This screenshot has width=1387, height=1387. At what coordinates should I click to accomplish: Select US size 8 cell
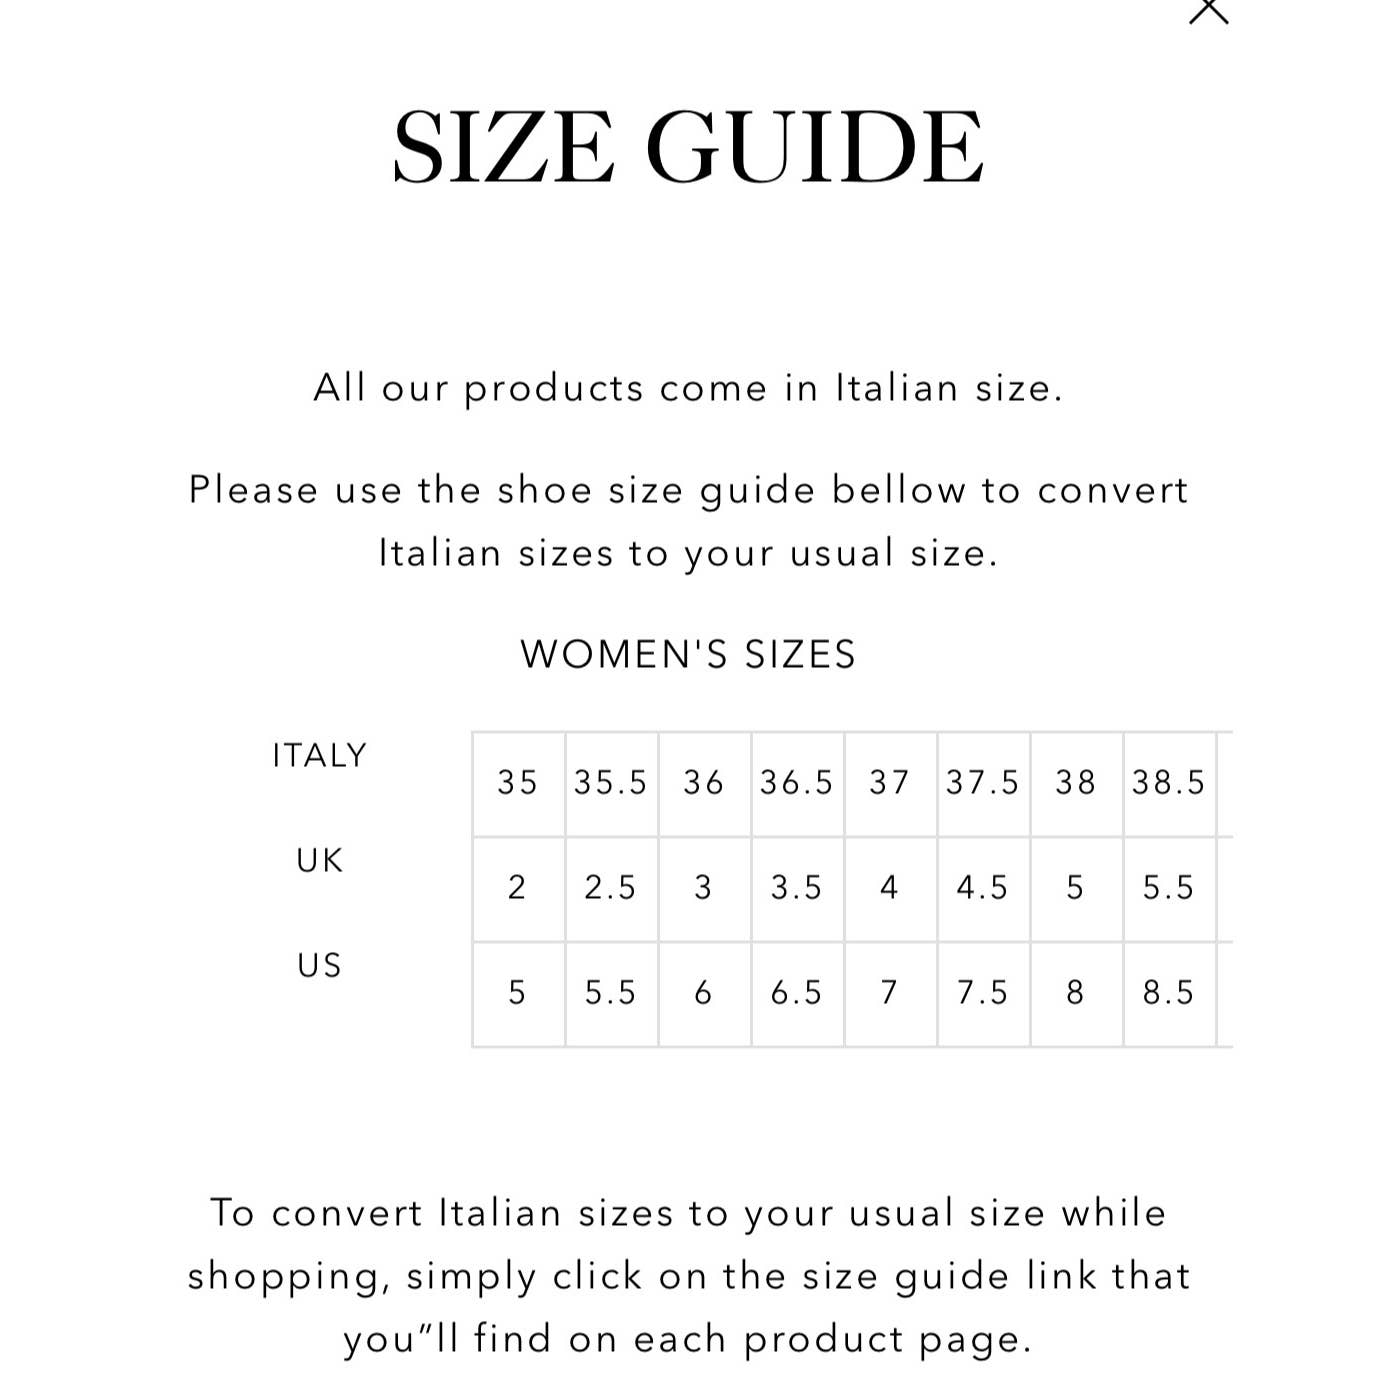1076,993
